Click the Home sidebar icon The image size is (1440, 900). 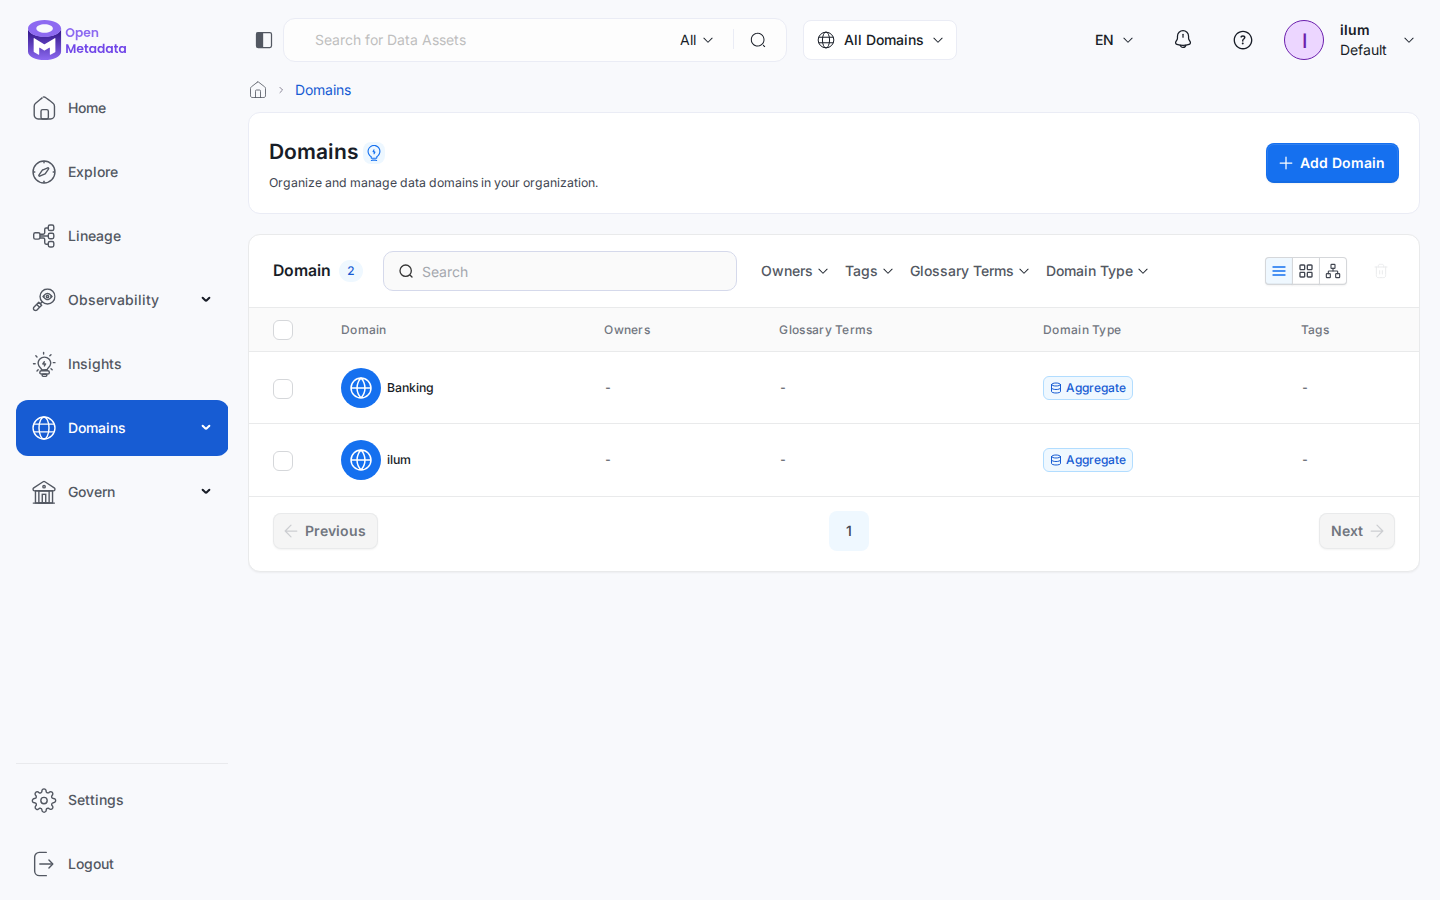[x=44, y=108]
